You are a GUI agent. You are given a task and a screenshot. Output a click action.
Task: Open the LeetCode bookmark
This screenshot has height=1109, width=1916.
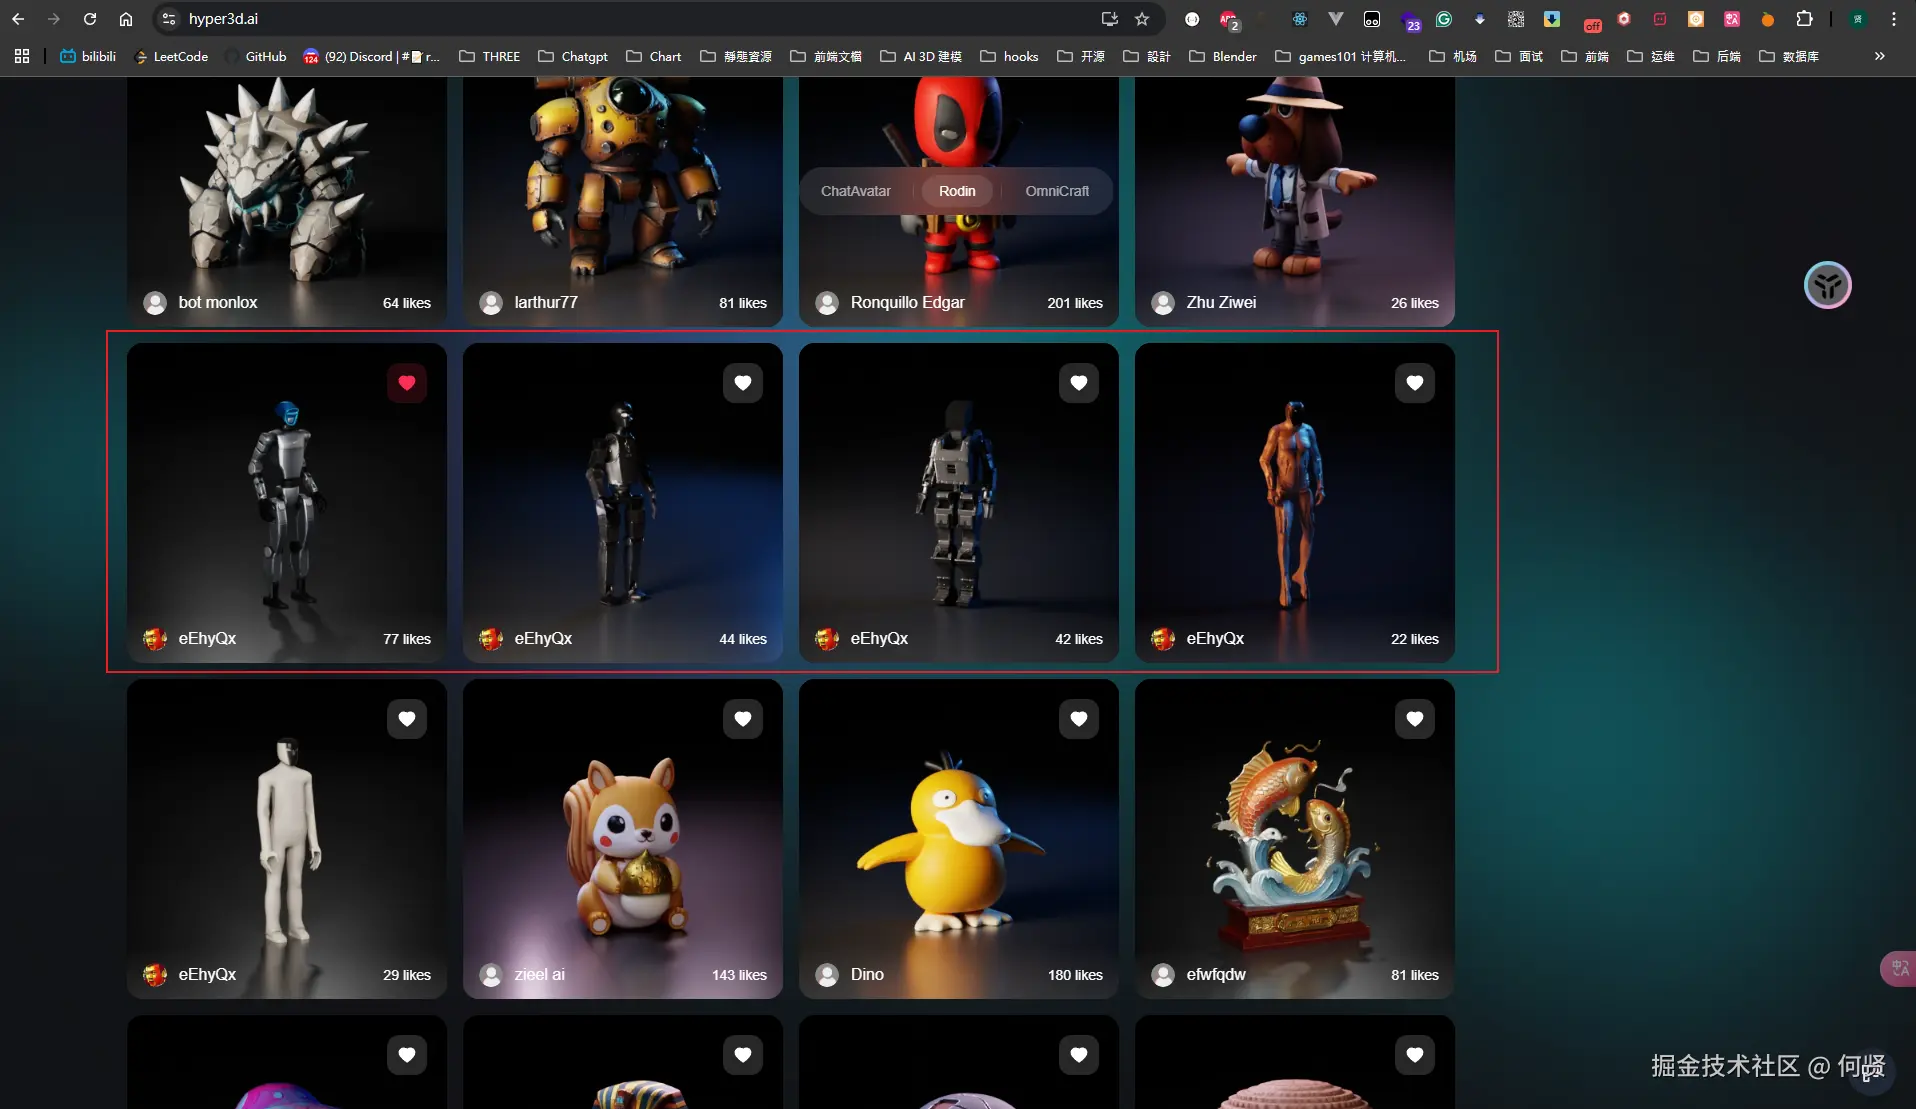click(x=171, y=56)
